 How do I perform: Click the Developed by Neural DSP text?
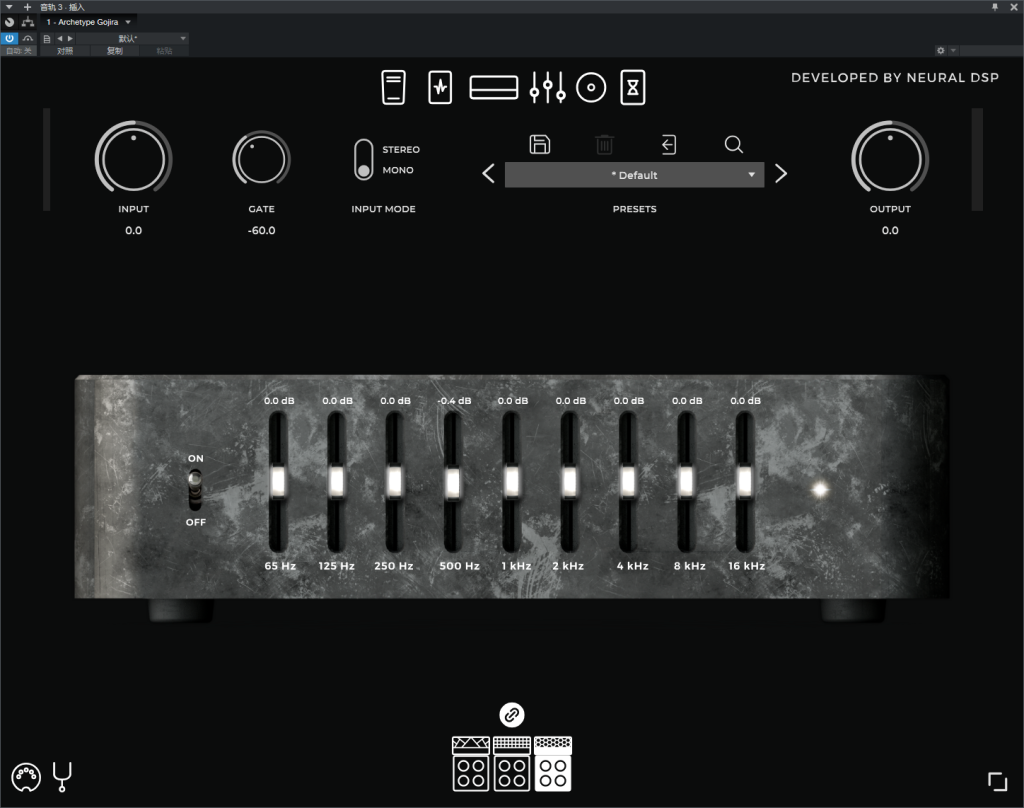[895, 78]
